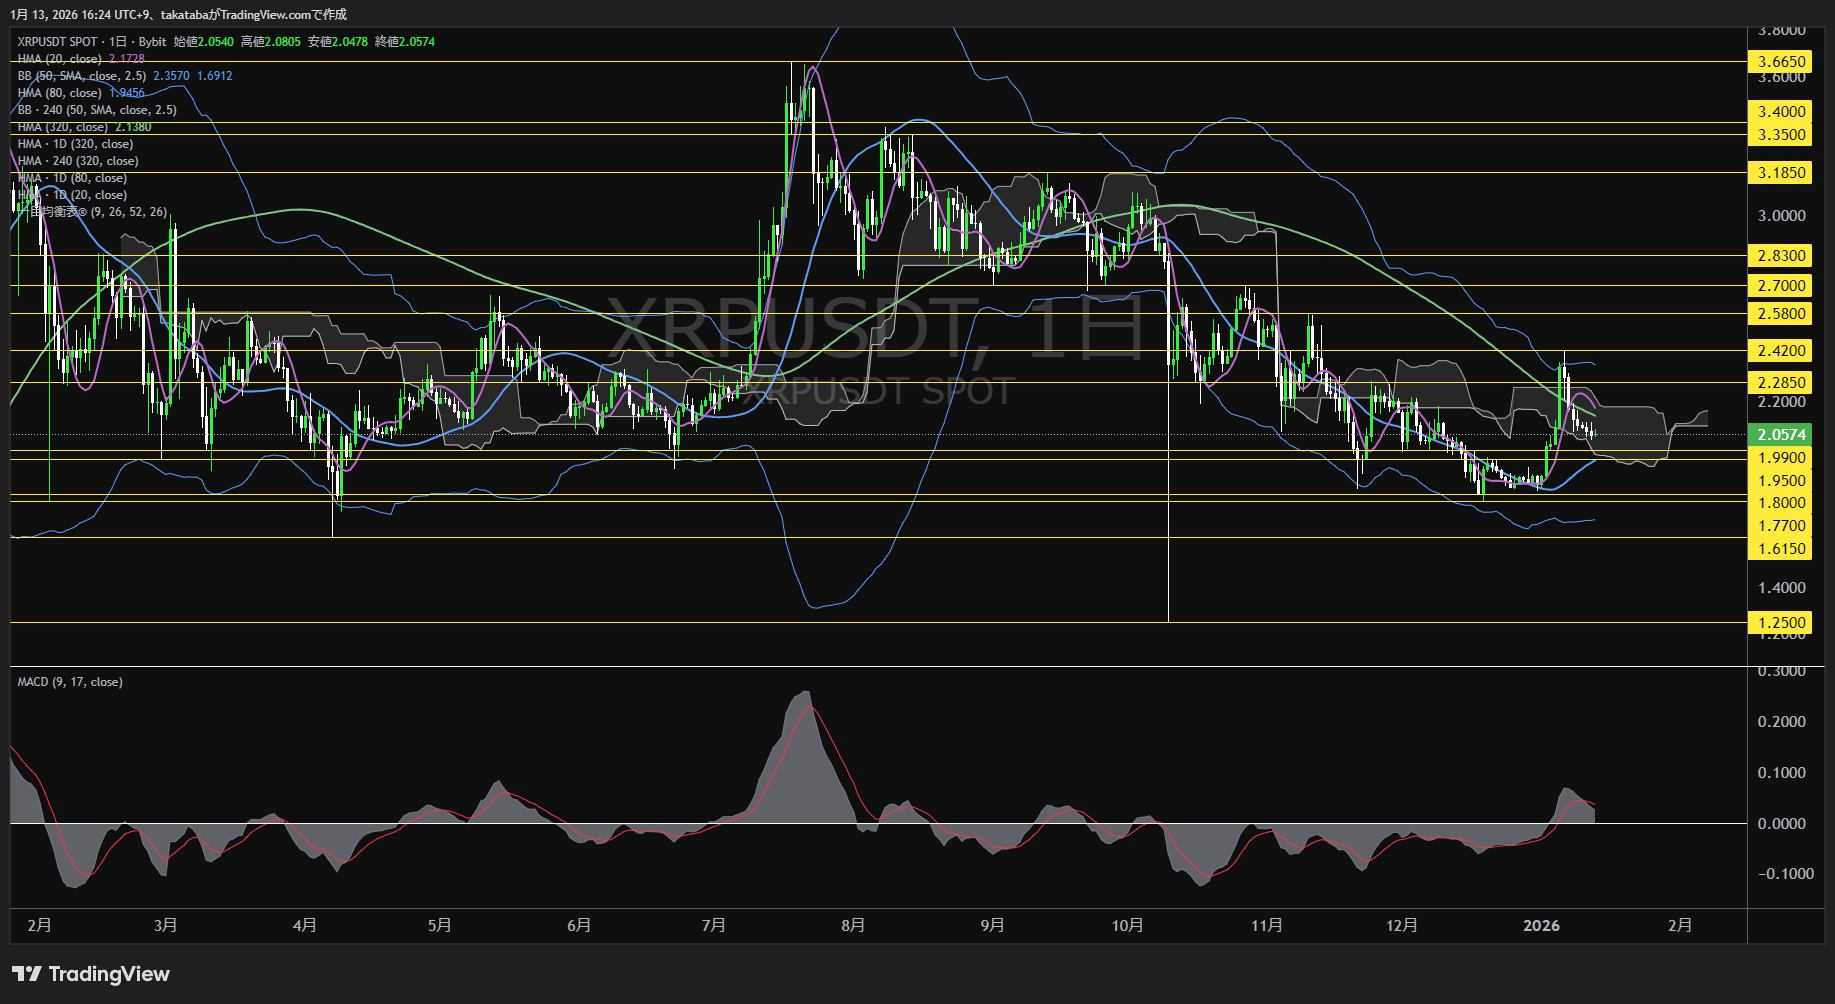Click the 2026 label on time axis
Image resolution: width=1835 pixels, height=1004 pixels.
click(1541, 925)
